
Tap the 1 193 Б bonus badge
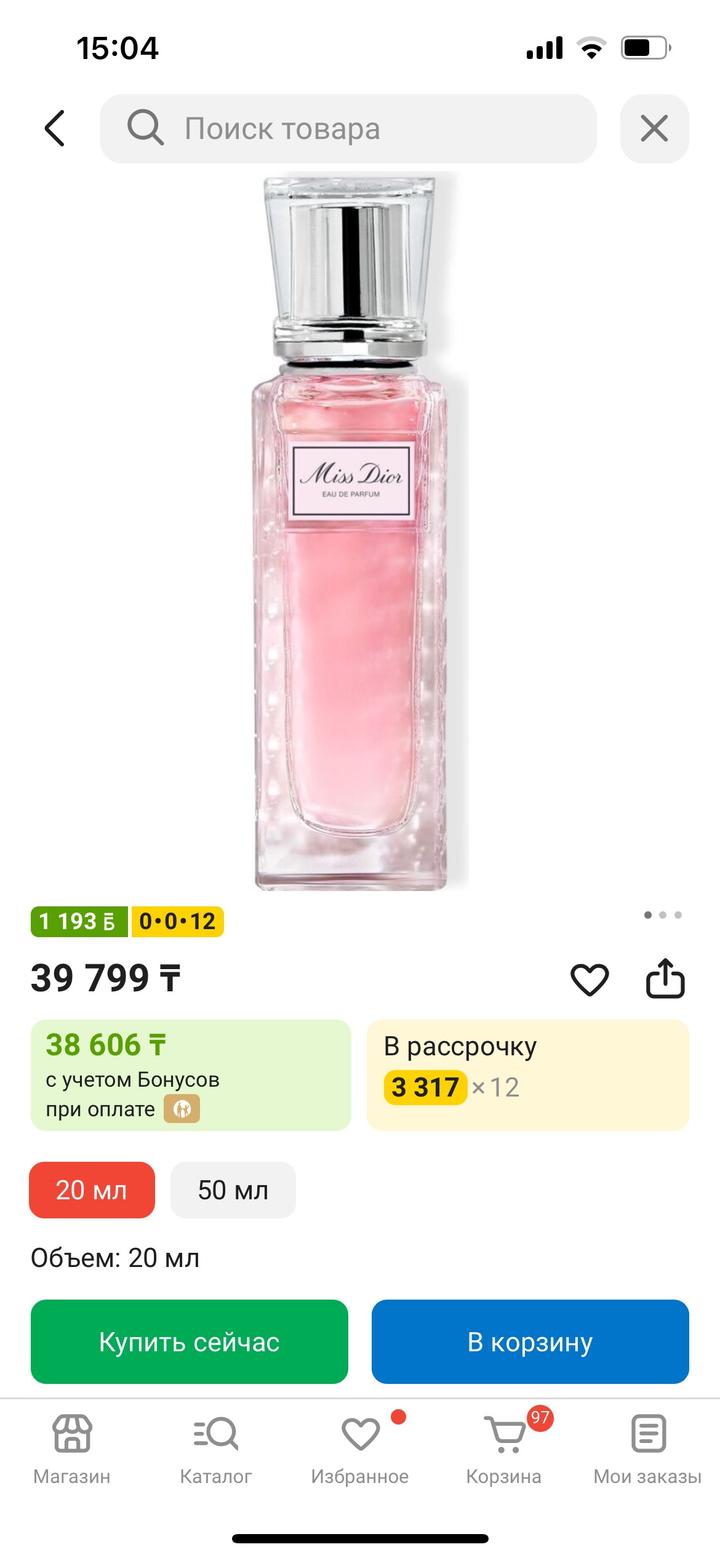point(79,921)
